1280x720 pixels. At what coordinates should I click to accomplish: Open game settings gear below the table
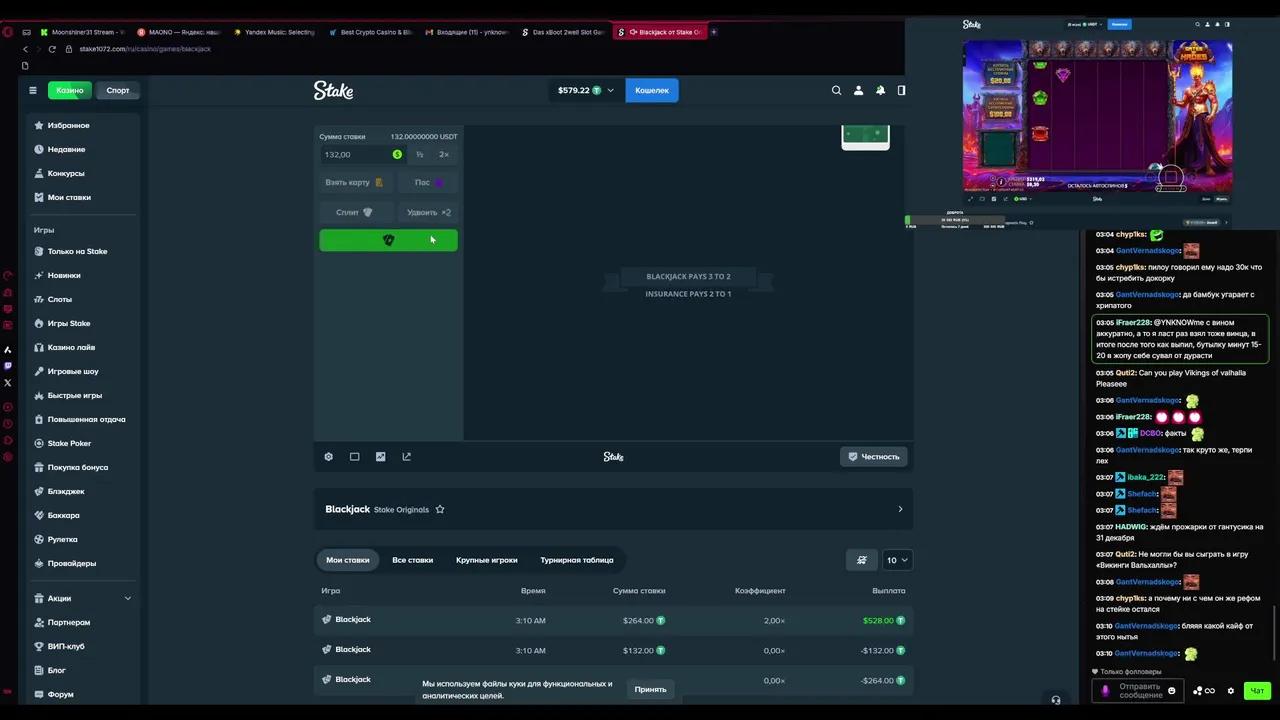tap(328, 457)
